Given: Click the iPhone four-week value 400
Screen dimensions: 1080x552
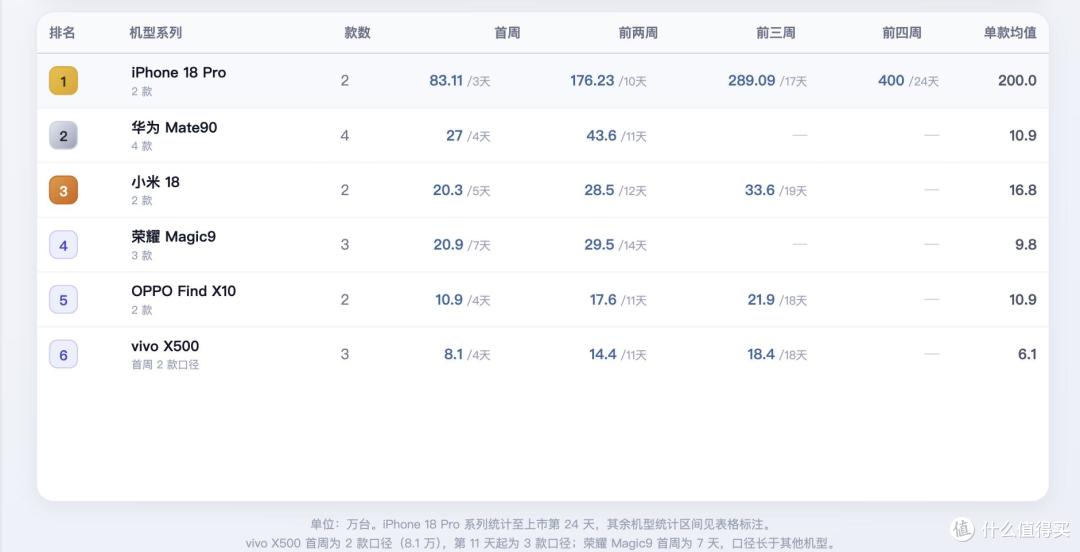Looking at the screenshot, I should (891, 81).
